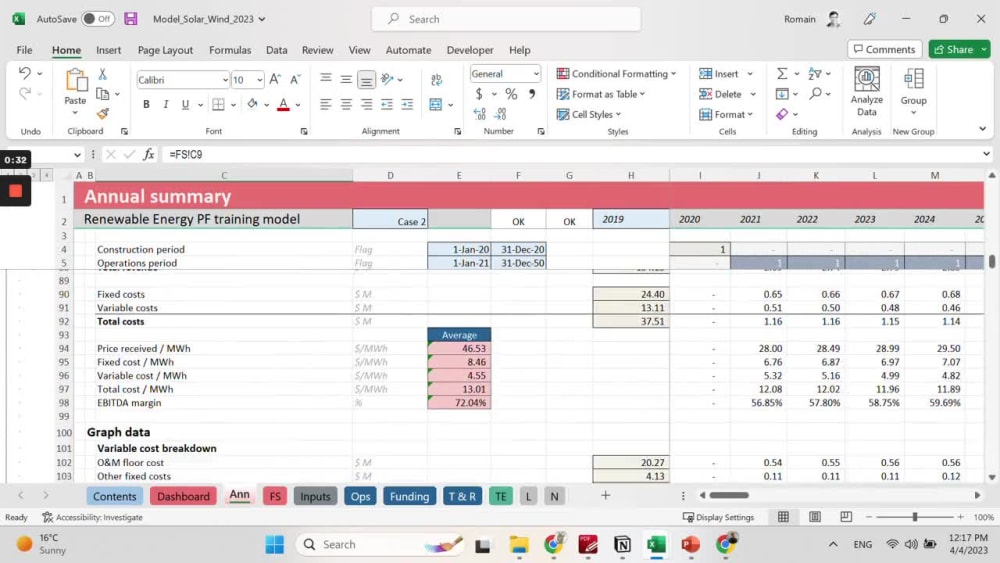Open the Format cells dropdown
This screenshot has height=563, width=1000.
click(x=726, y=114)
